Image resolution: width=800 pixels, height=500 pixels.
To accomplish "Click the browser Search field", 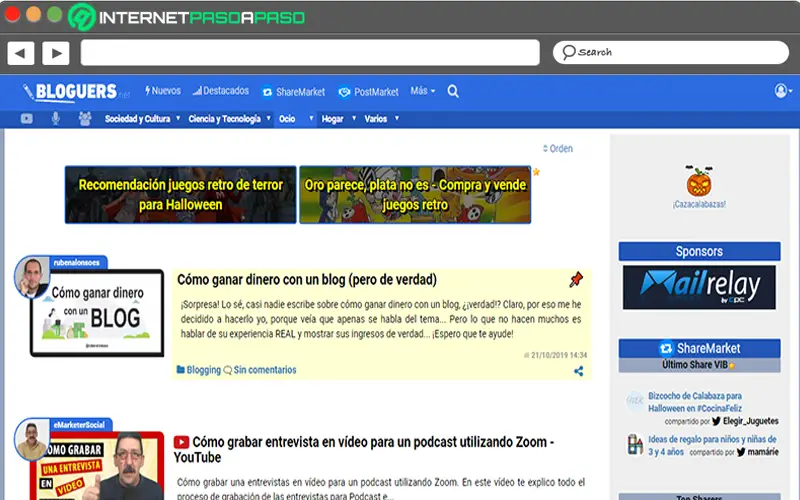I will click(x=670, y=53).
